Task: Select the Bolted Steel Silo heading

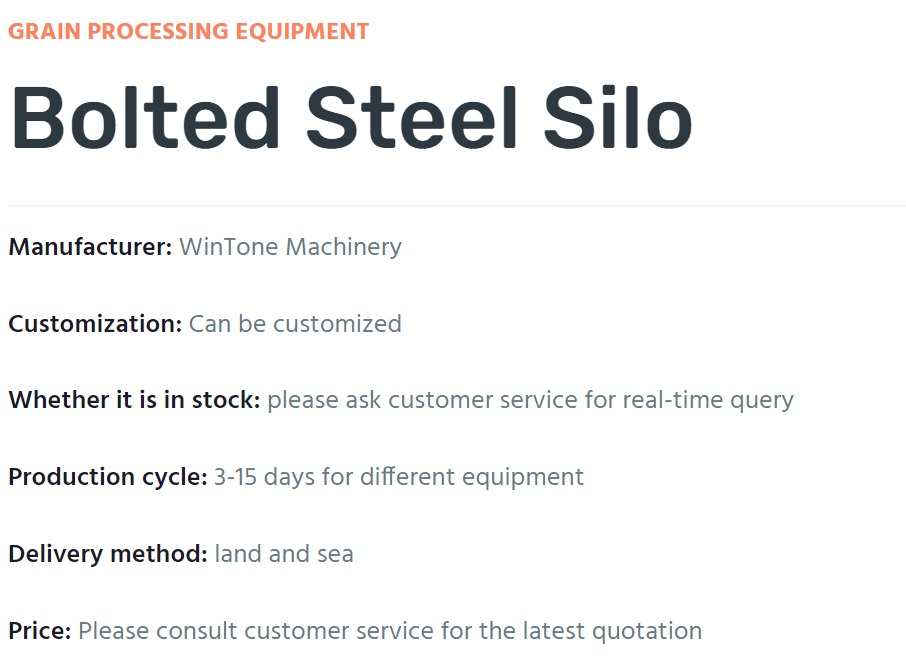Action: 351,118
